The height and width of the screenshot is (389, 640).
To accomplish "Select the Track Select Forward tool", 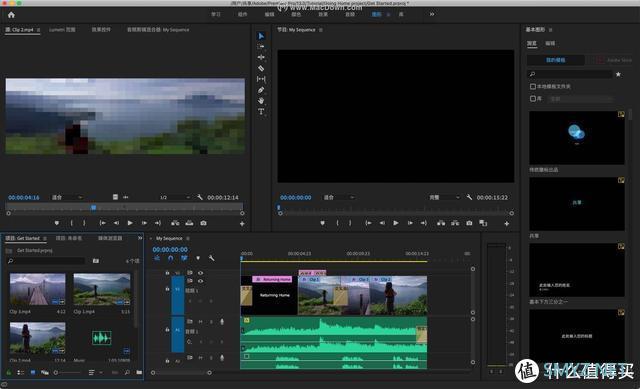I will click(x=261, y=47).
